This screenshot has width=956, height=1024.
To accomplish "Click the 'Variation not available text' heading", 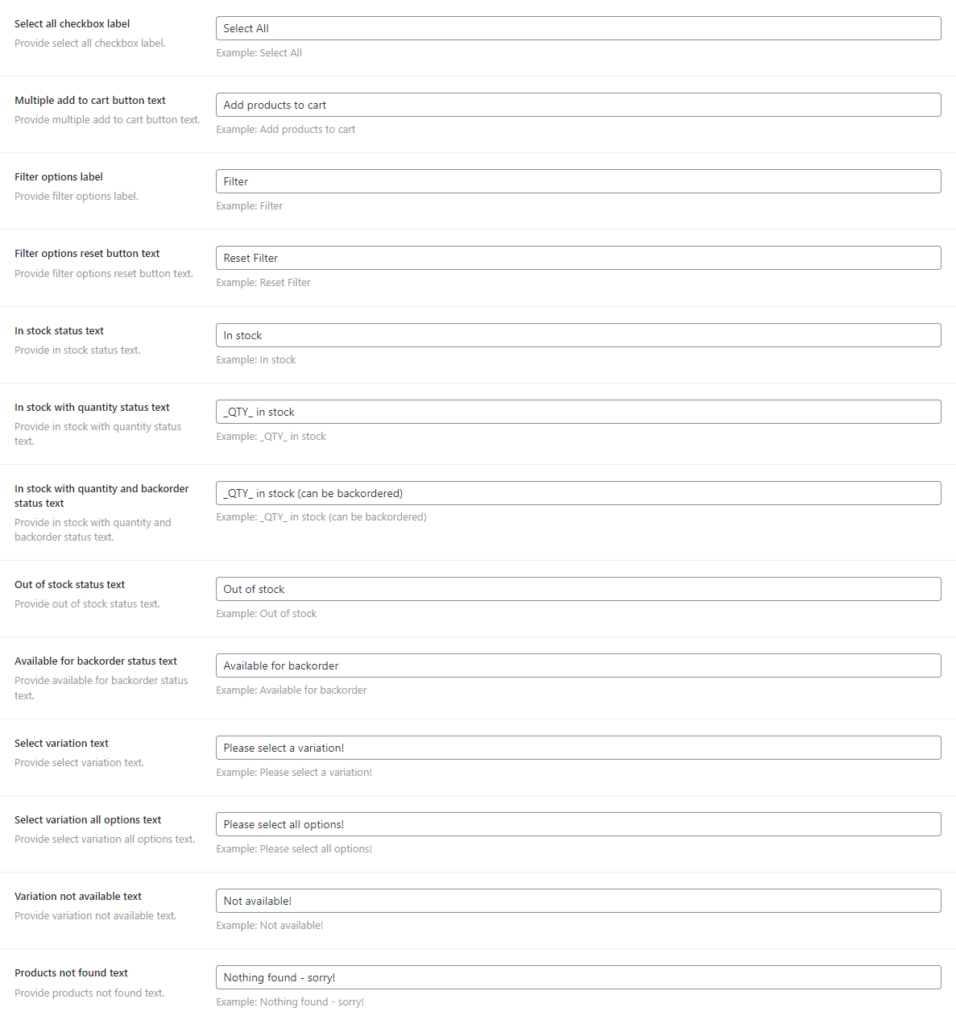I will (78, 896).
